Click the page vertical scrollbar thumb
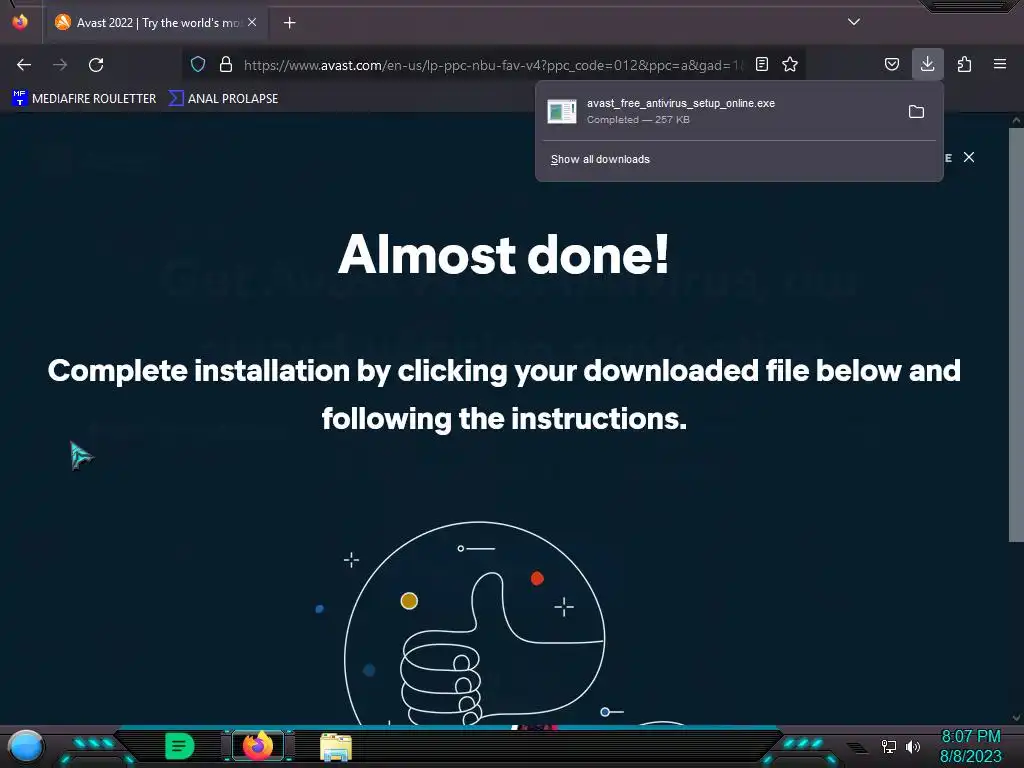The height and width of the screenshot is (768, 1024). (1016, 334)
